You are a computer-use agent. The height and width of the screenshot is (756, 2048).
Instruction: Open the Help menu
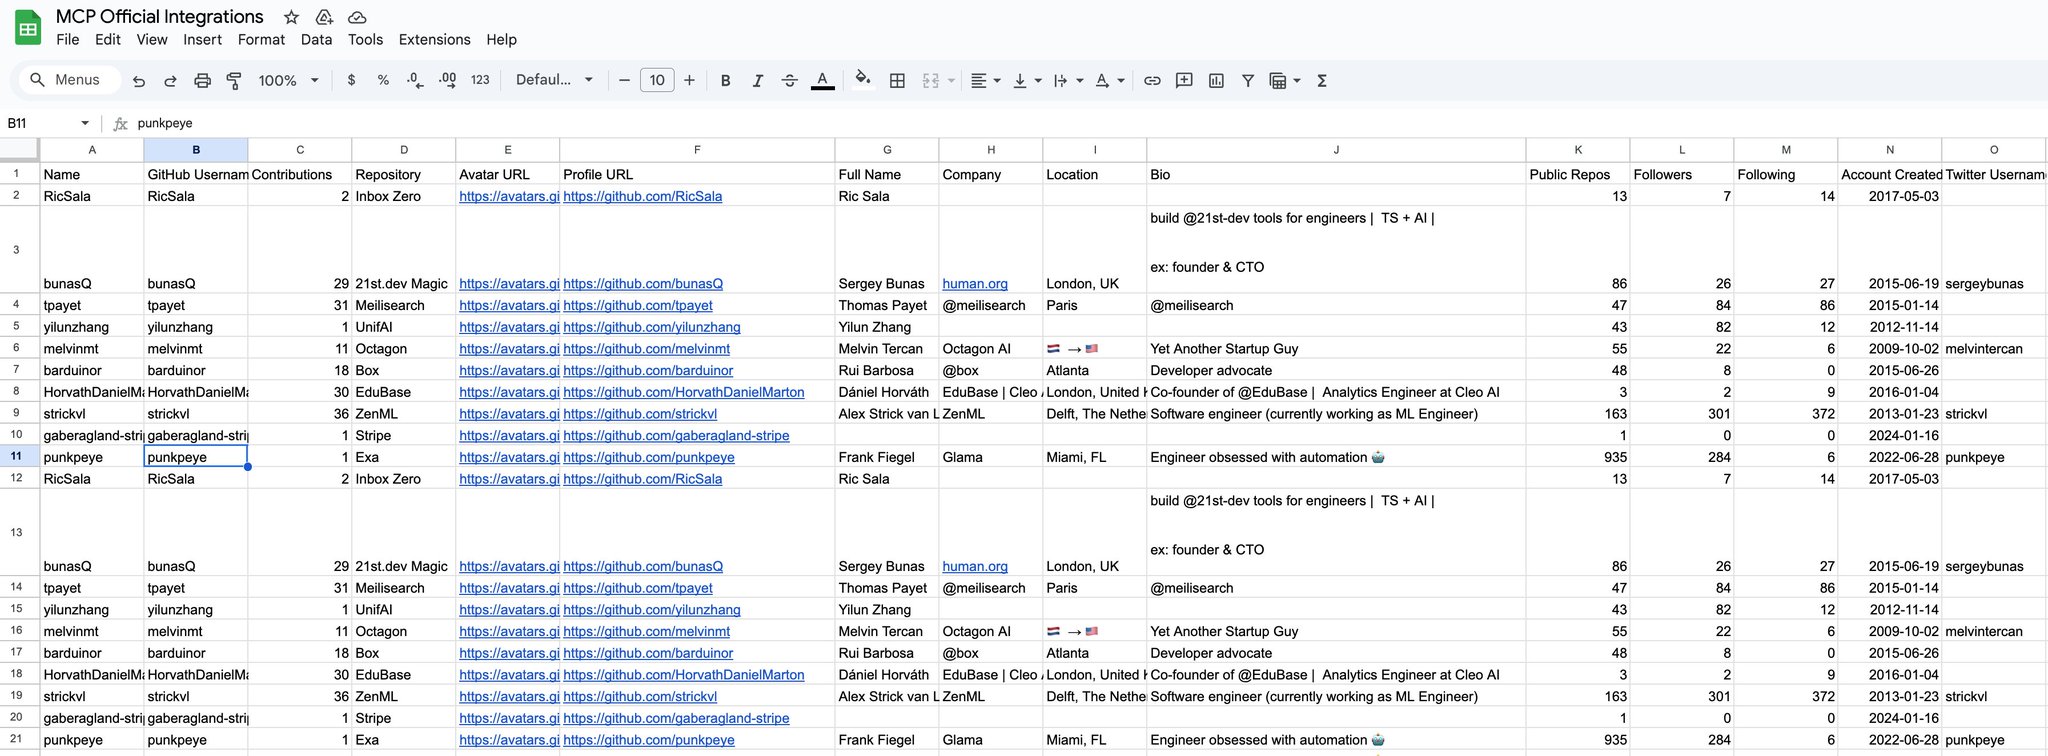tap(501, 40)
